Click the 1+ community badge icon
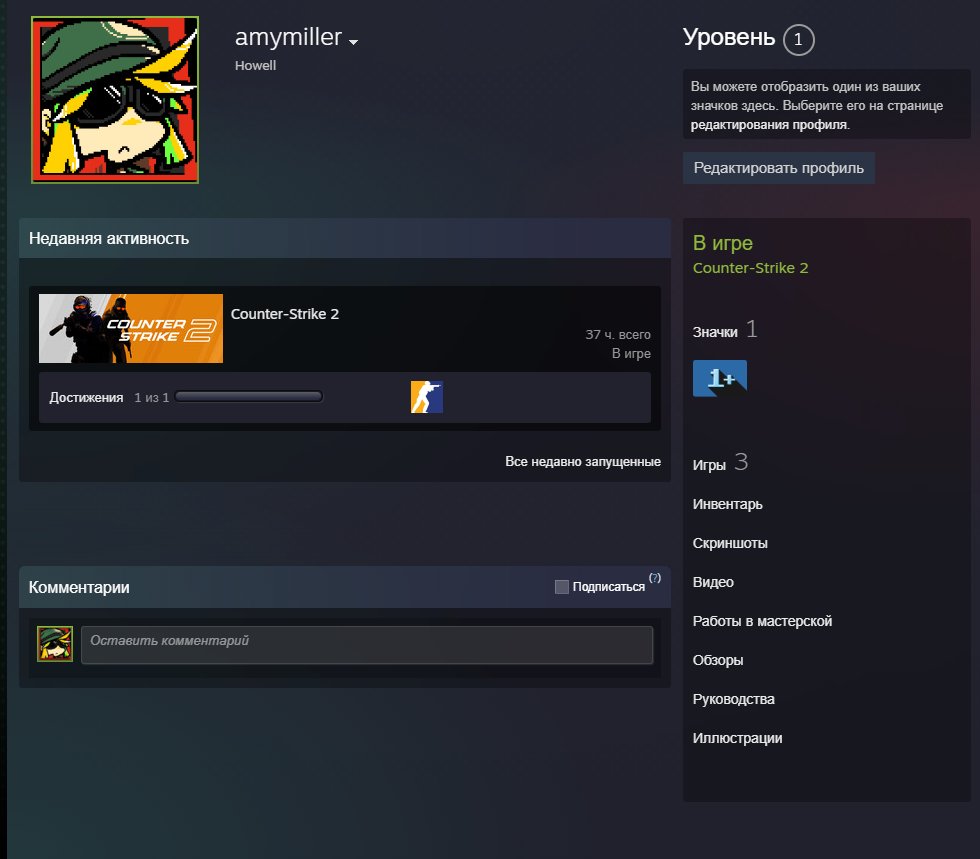 point(719,378)
